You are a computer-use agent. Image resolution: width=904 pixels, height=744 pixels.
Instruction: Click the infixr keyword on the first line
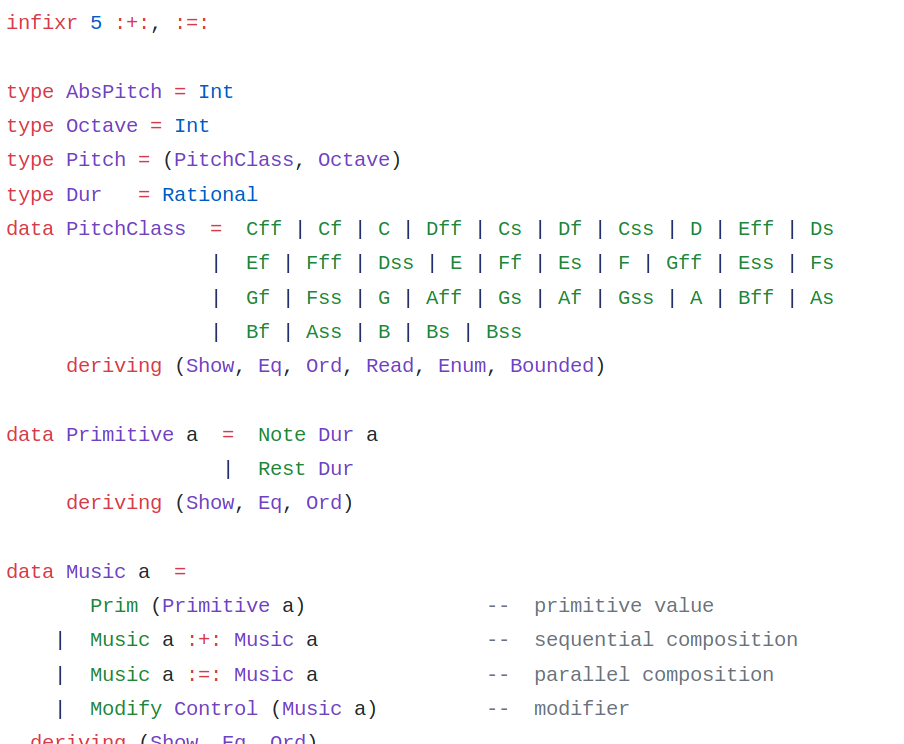tap(41, 23)
